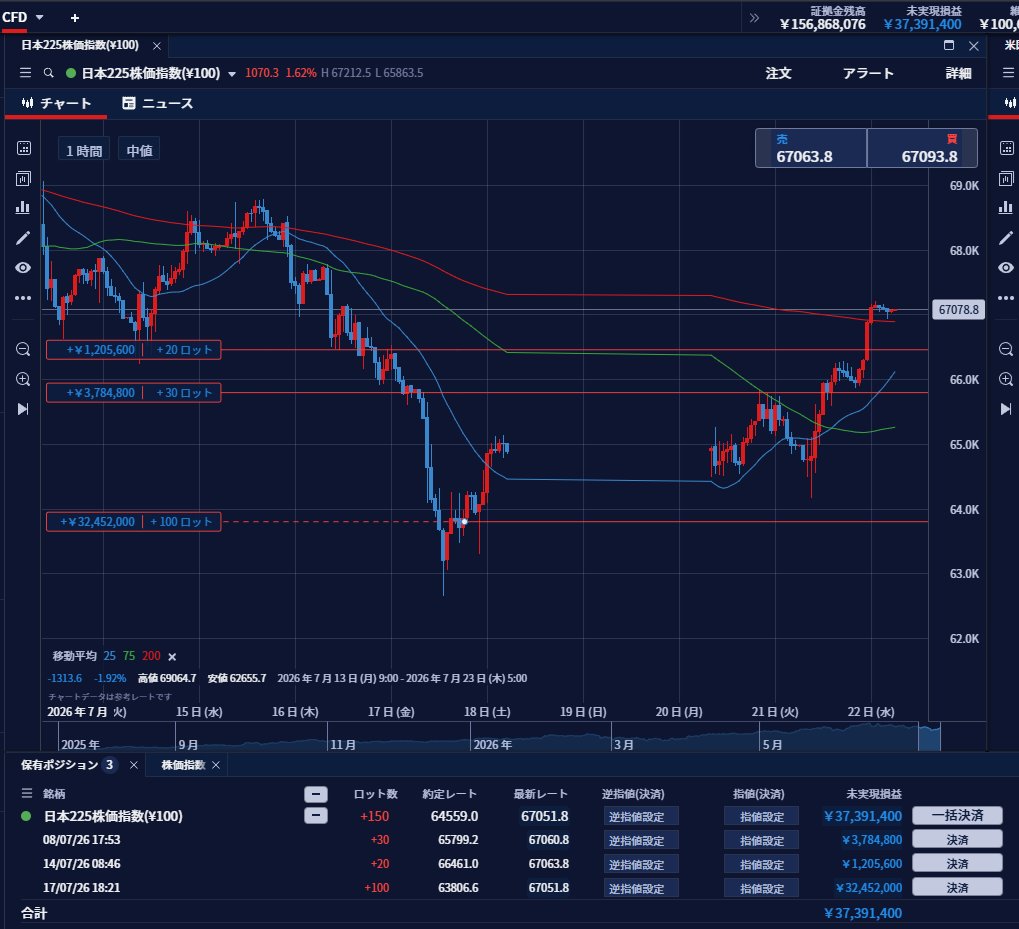Click the 9月 marker in navigator timeline
Viewport: 1019px width, 929px height.
point(188,744)
